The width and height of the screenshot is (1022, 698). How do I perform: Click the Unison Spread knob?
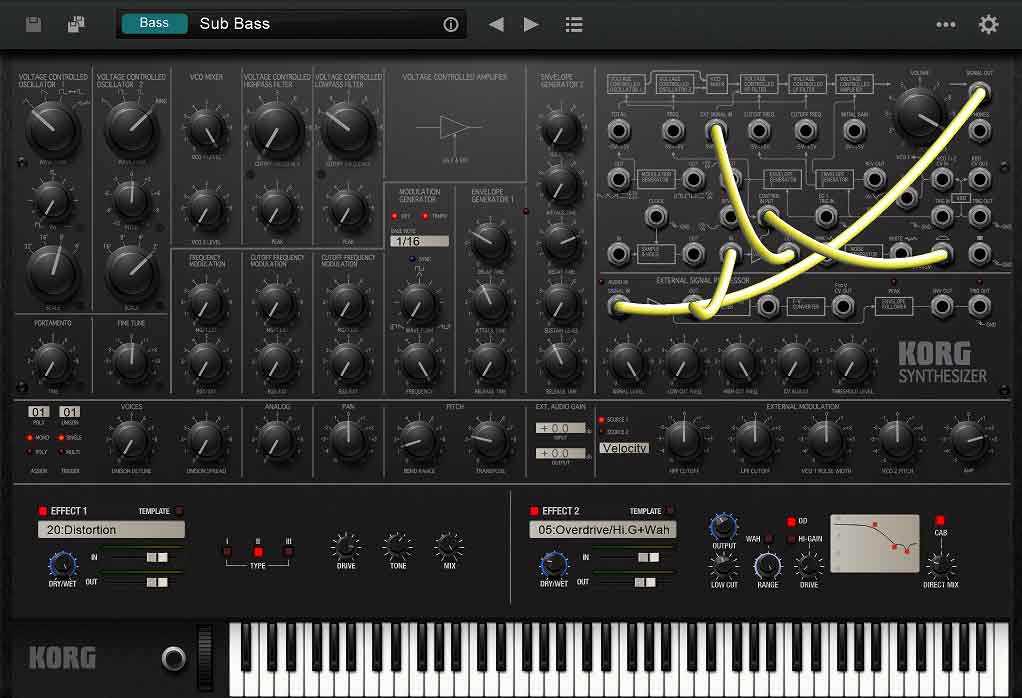206,441
